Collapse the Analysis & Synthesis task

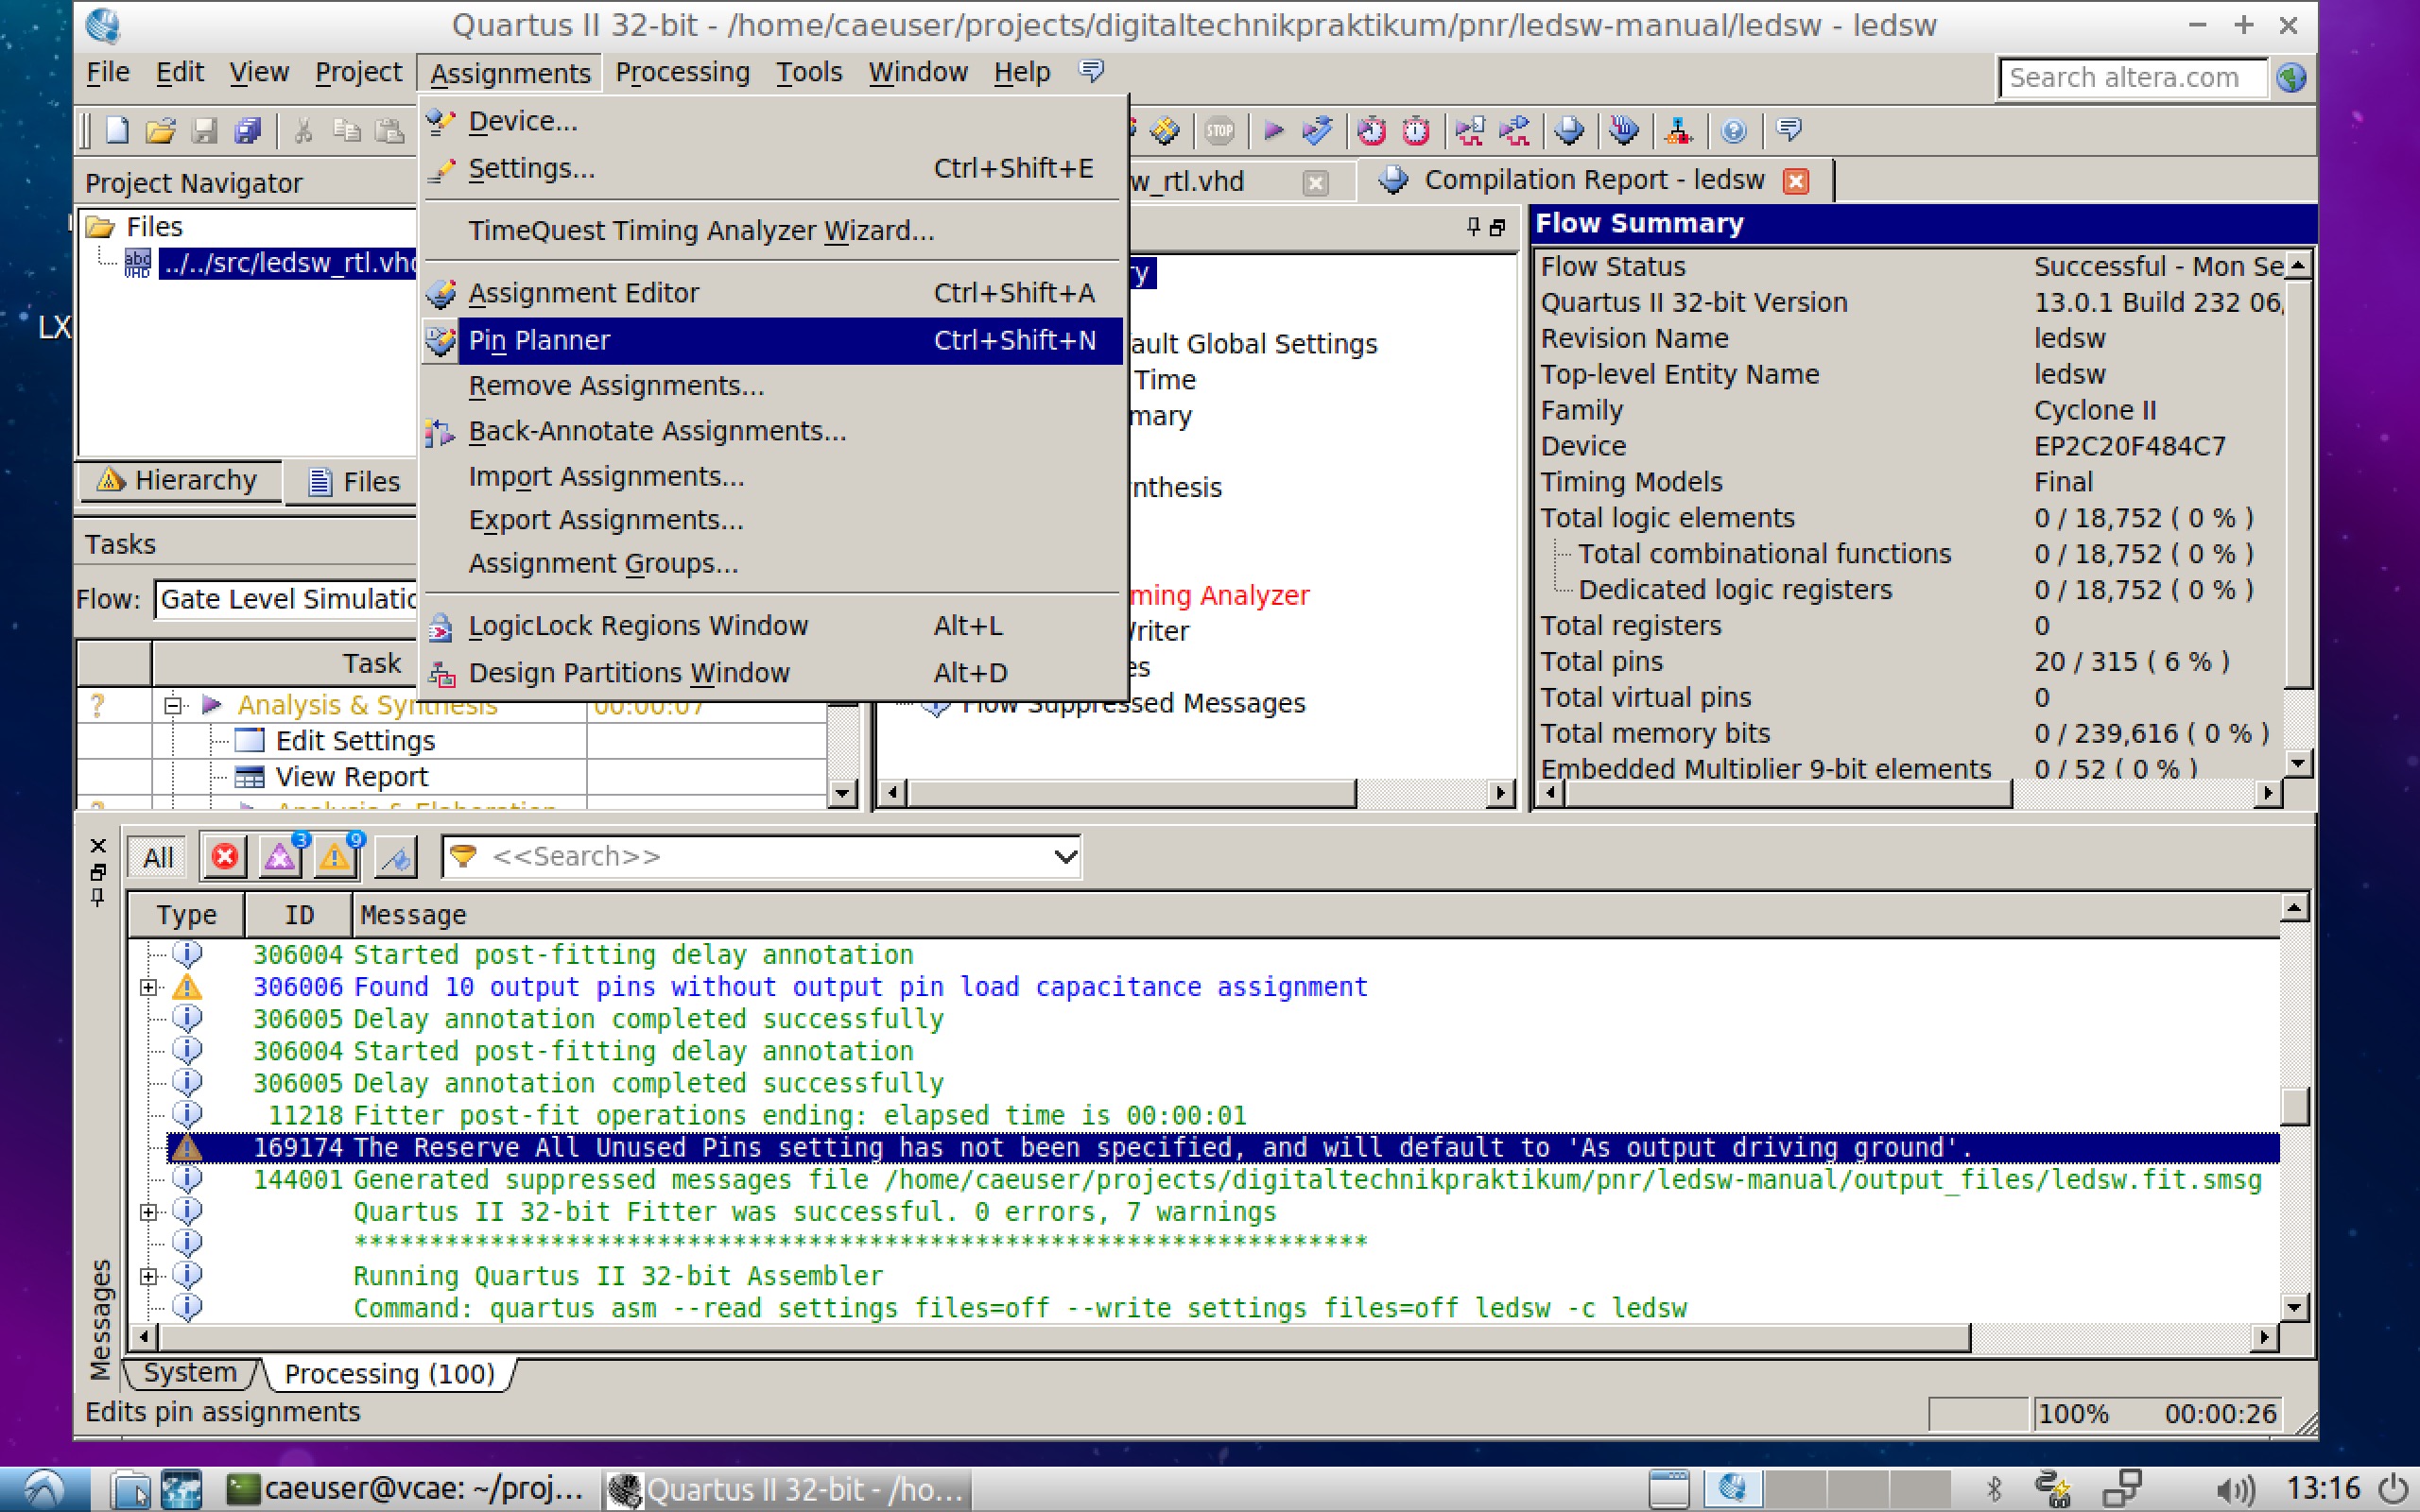(173, 705)
